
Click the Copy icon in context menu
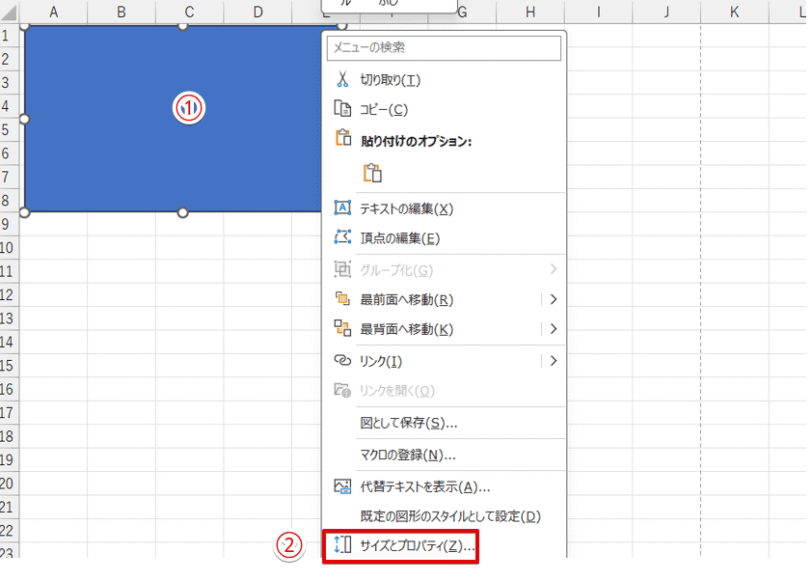342,110
